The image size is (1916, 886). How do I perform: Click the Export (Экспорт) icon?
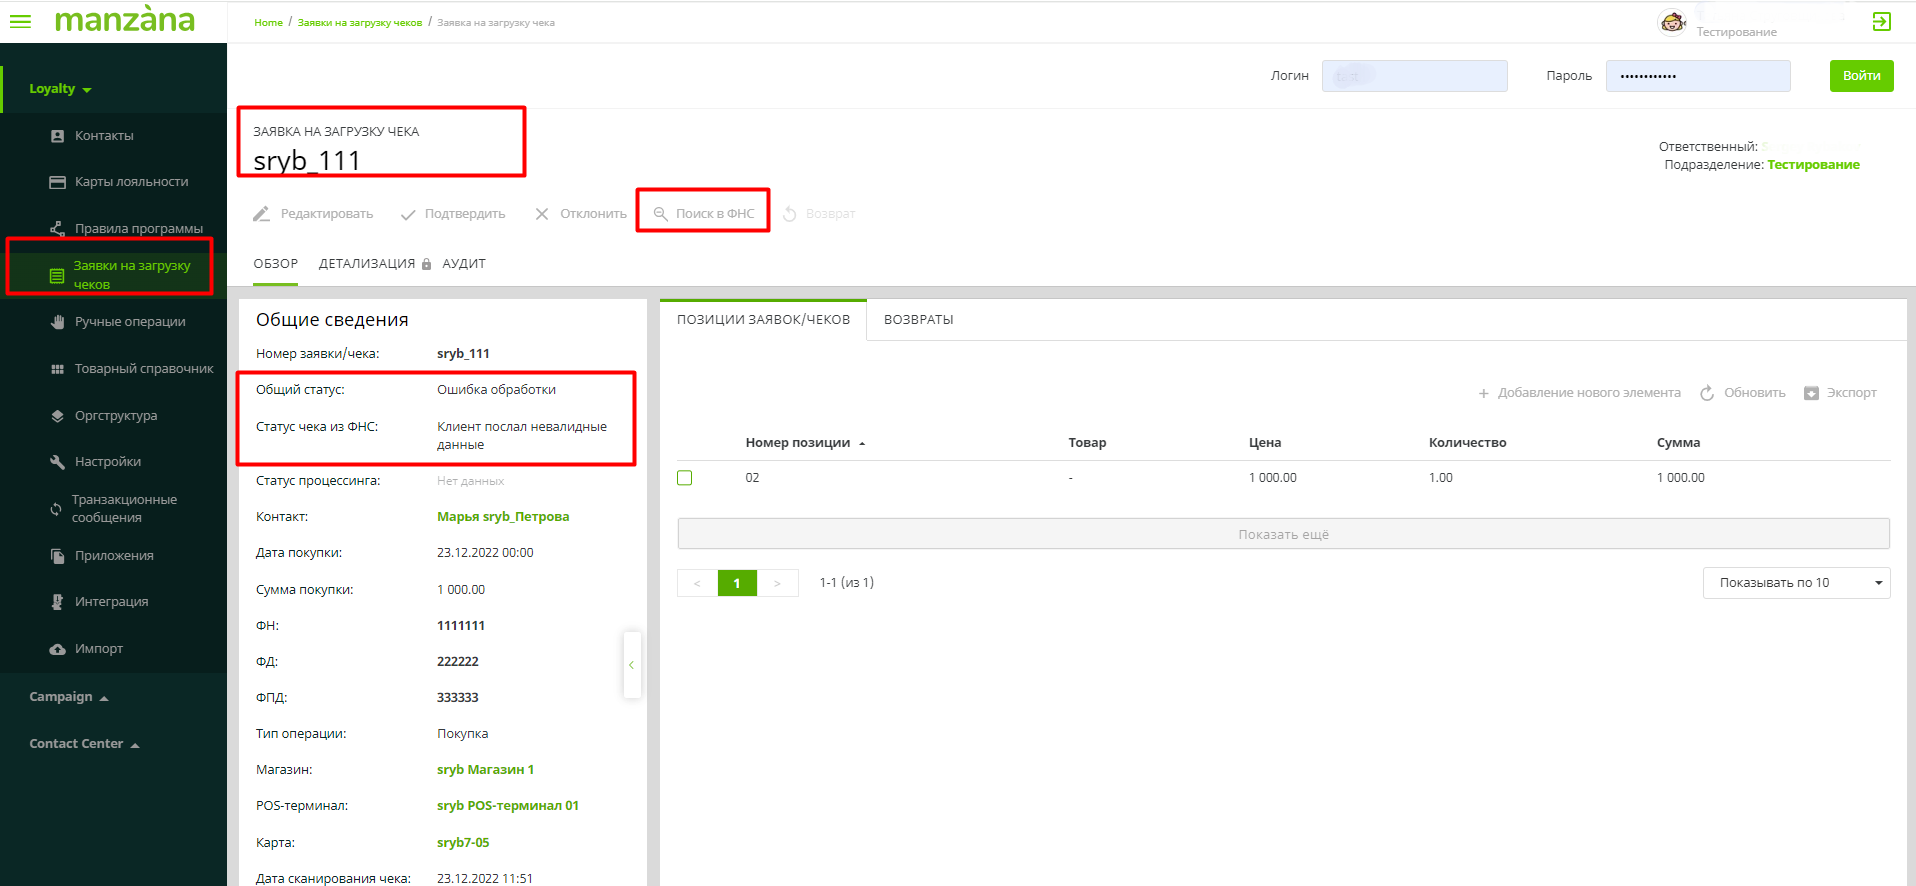(x=1811, y=393)
